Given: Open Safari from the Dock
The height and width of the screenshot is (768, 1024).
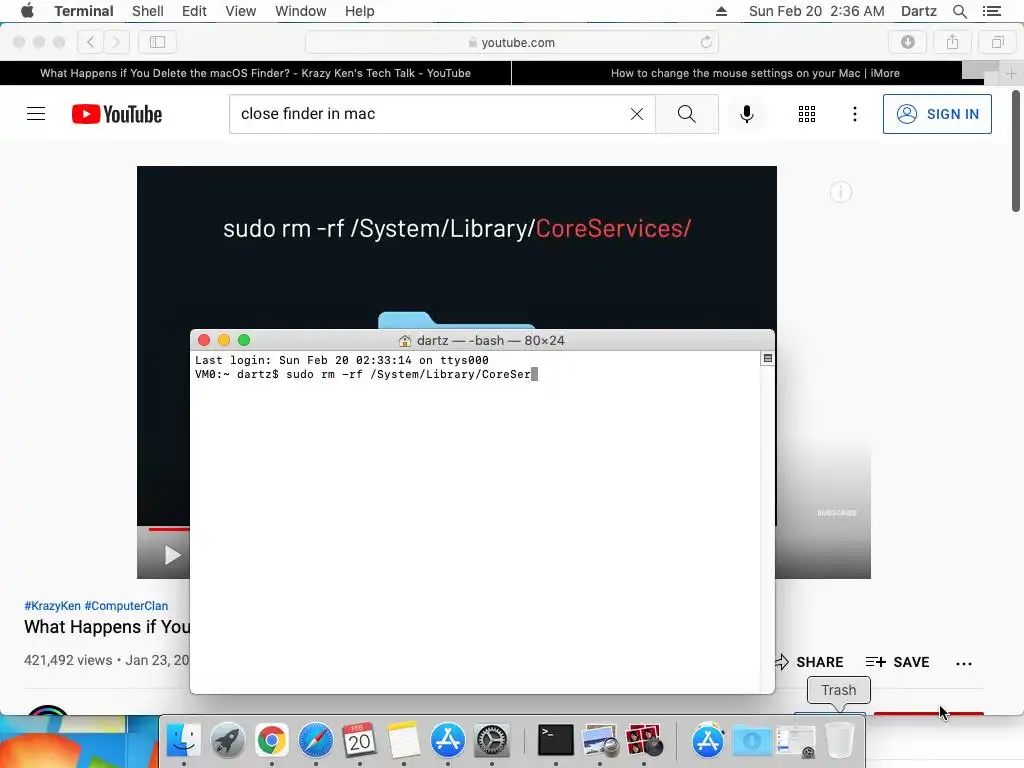Looking at the screenshot, I should 315,741.
